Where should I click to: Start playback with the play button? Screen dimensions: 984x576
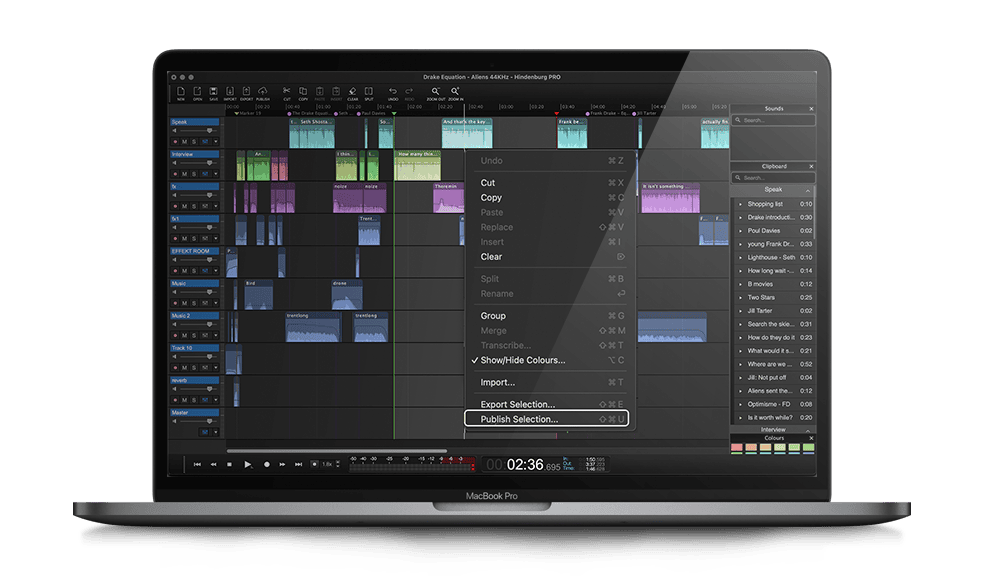[248, 464]
